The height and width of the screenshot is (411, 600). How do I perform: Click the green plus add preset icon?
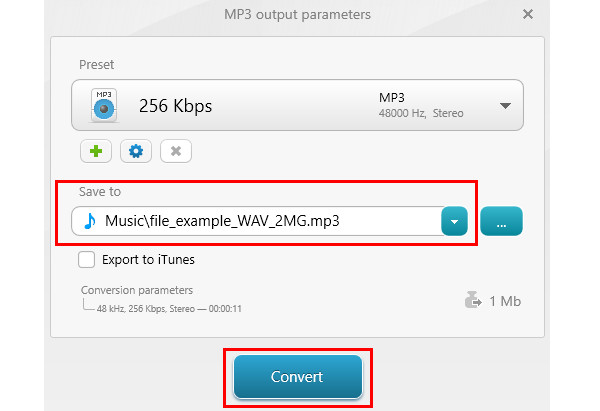96,151
